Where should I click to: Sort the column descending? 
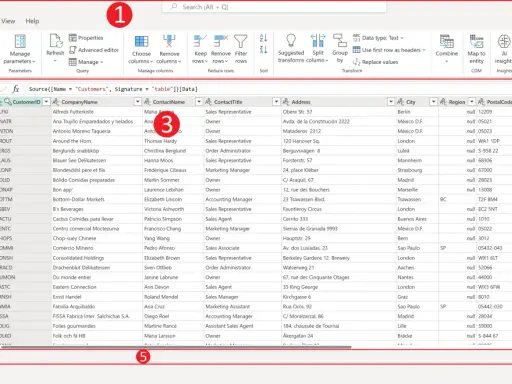click(x=263, y=50)
